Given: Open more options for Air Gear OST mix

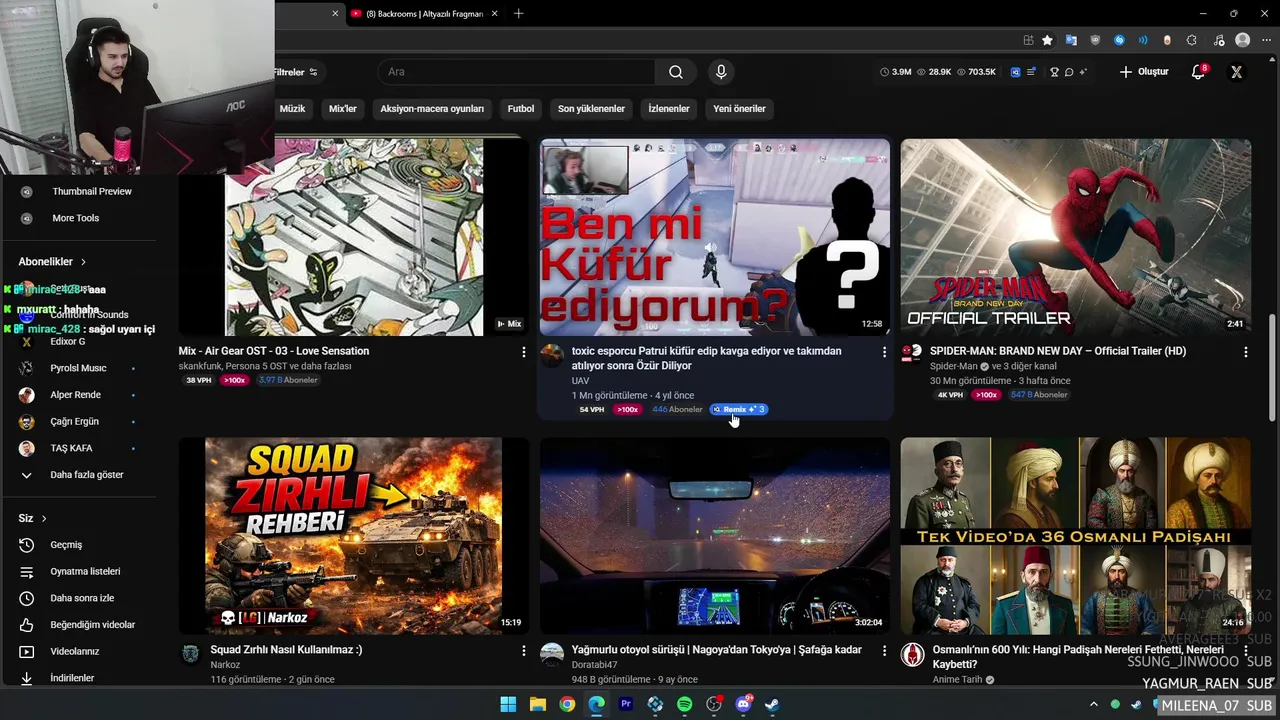Looking at the screenshot, I should (x=523, y=352).
